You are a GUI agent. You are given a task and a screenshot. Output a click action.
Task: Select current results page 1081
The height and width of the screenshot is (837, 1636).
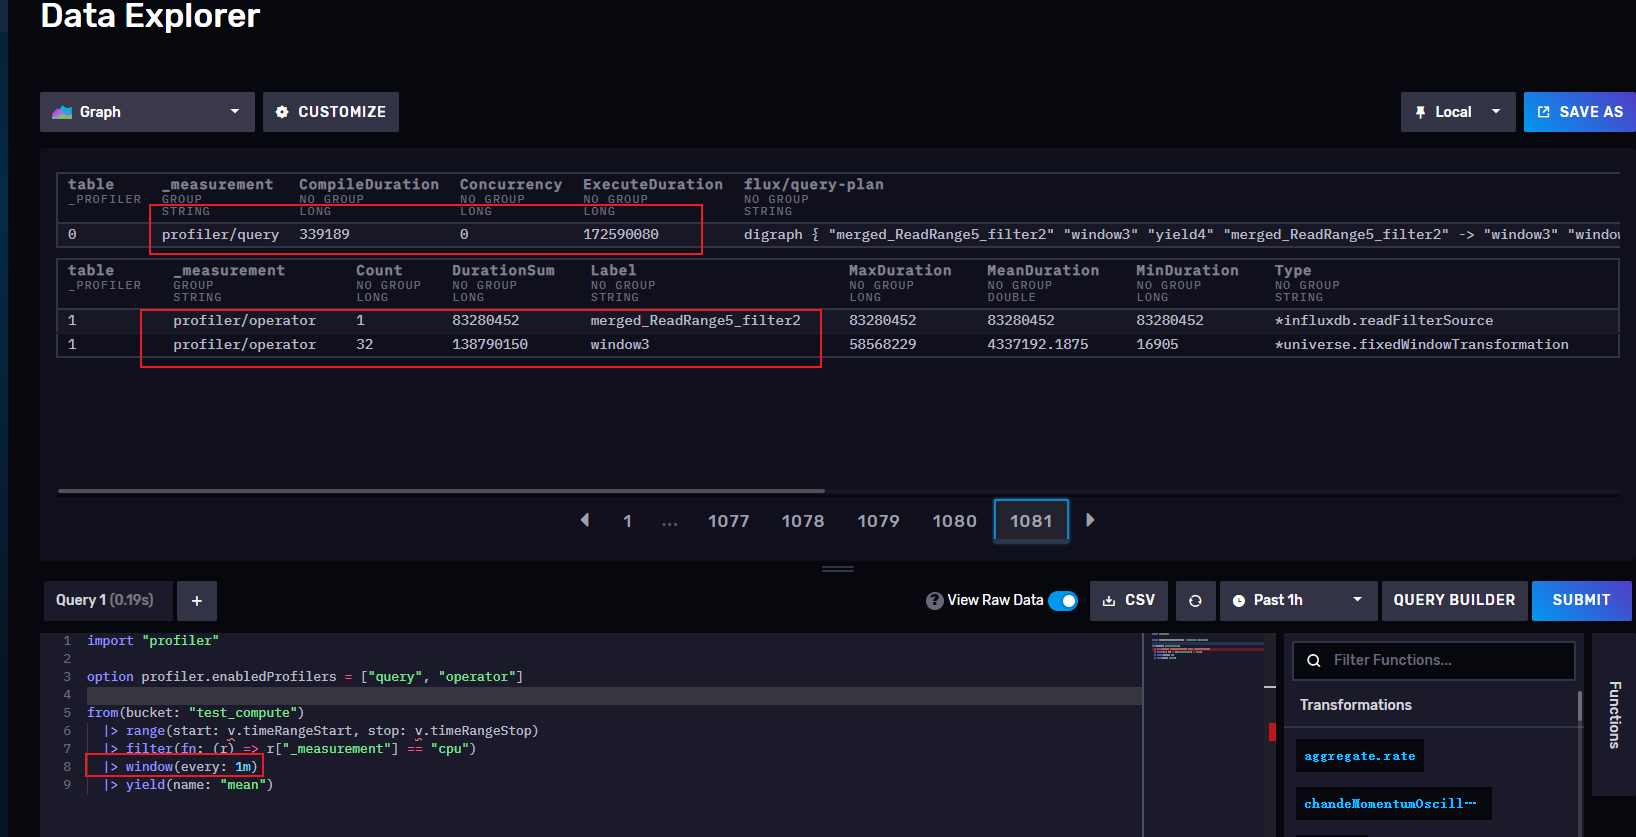click(x=1031, y=521)
